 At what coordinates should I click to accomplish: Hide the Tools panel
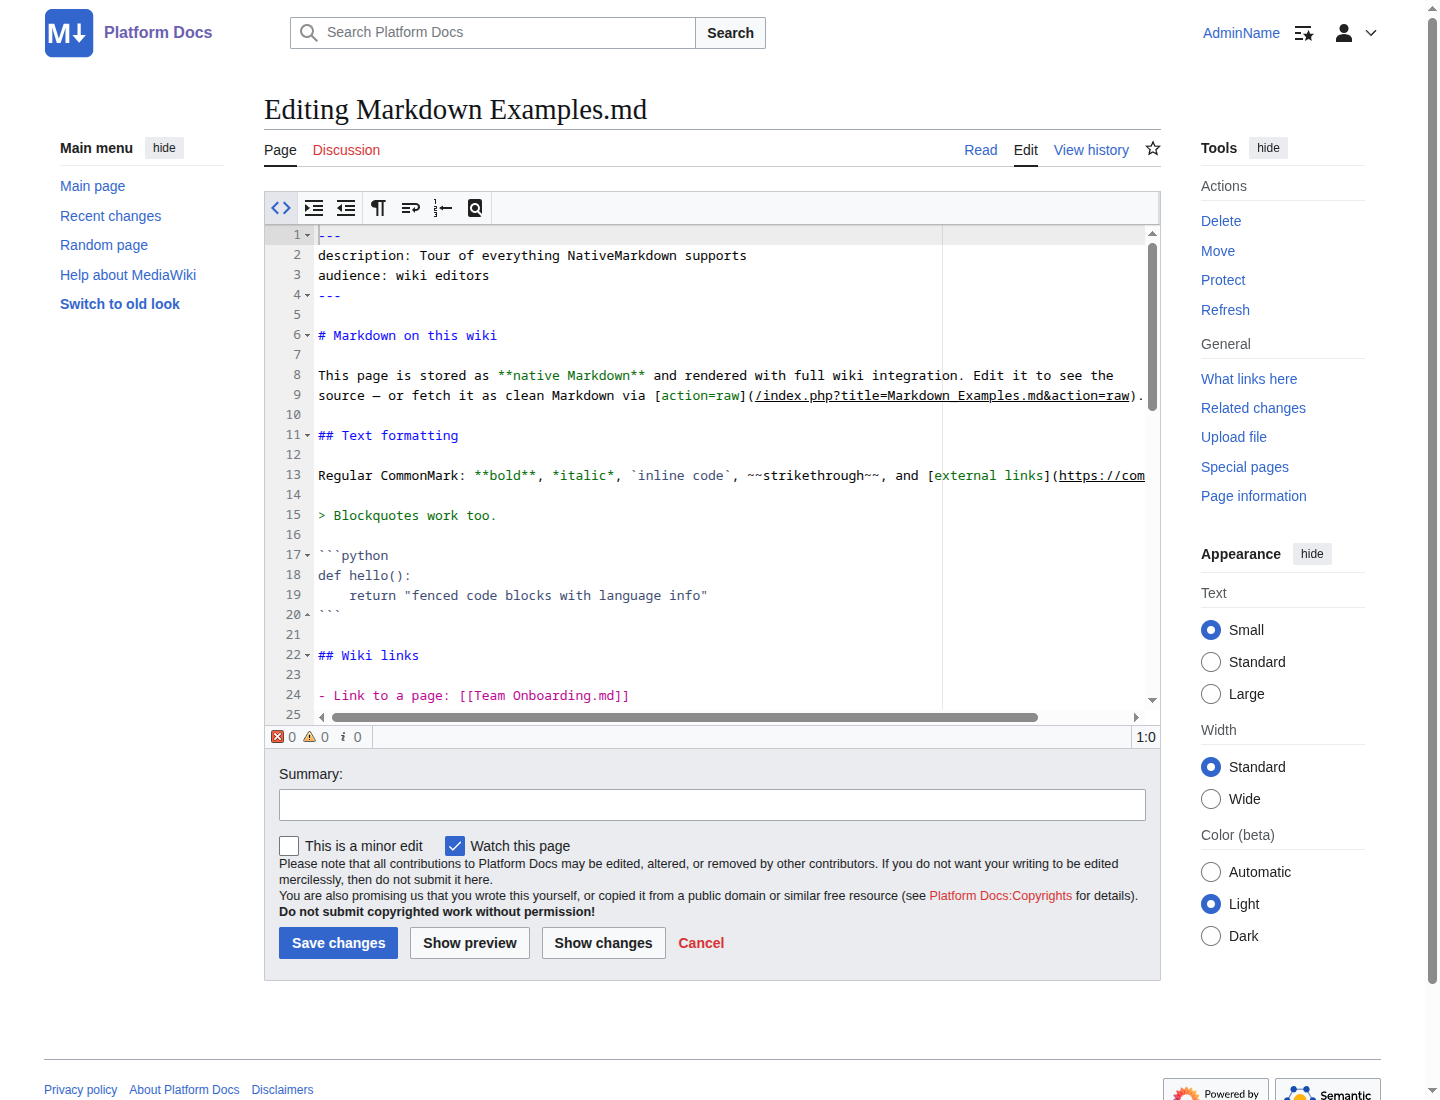(x=1268, y=148)
